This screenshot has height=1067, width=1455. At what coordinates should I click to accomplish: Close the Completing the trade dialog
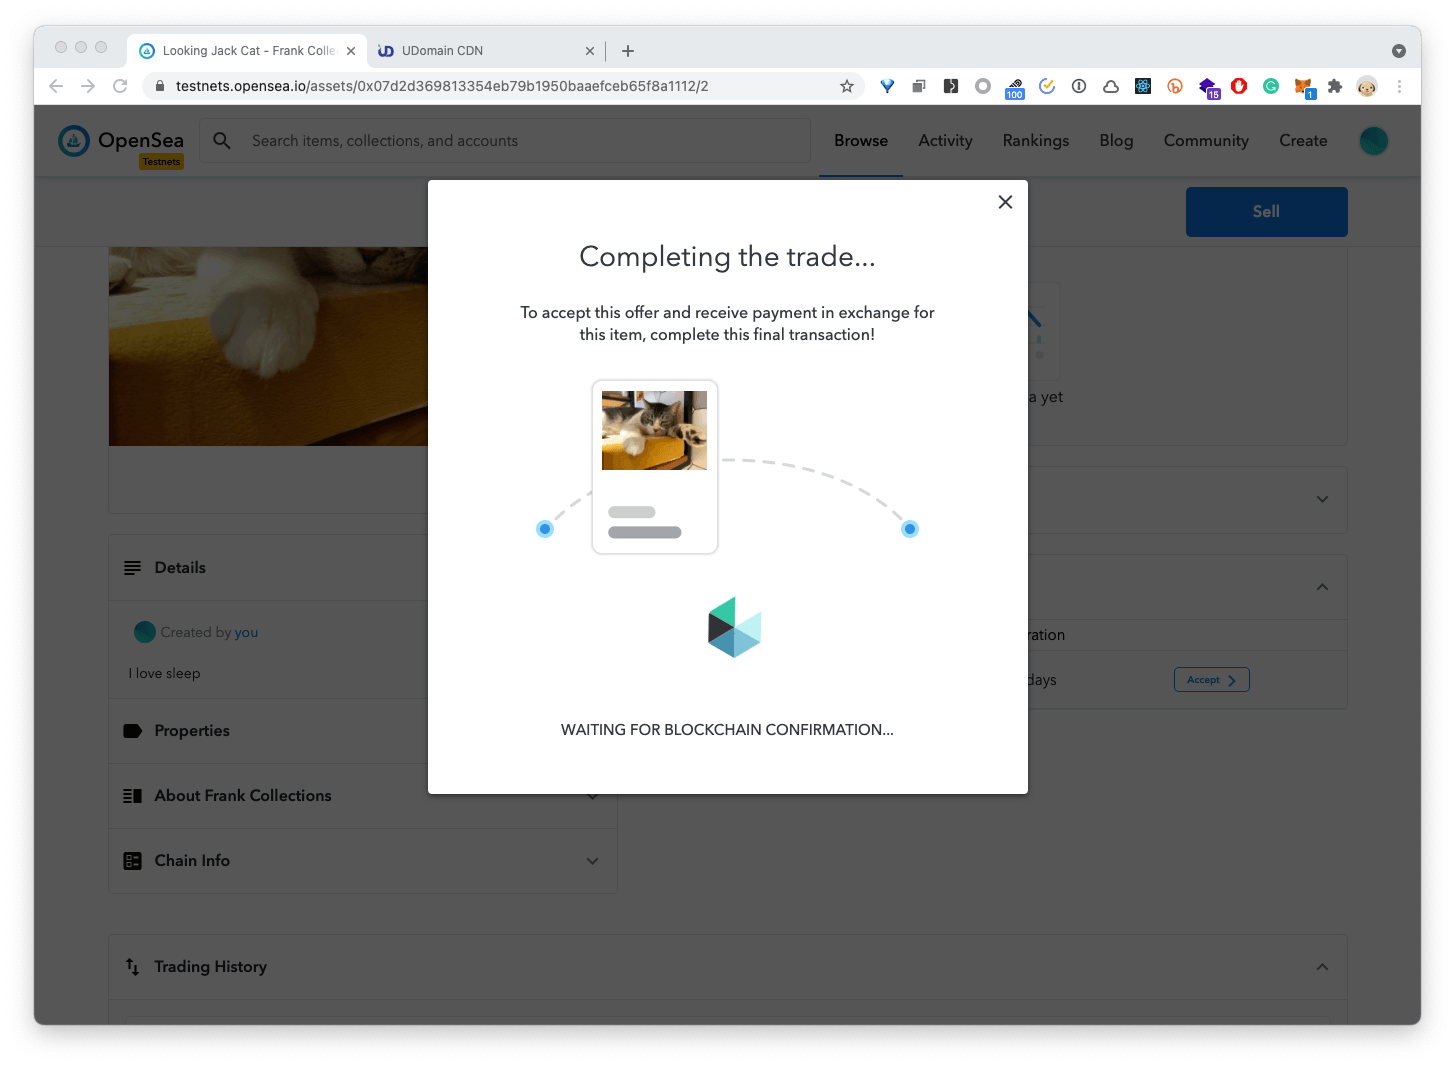(1005, 202)
